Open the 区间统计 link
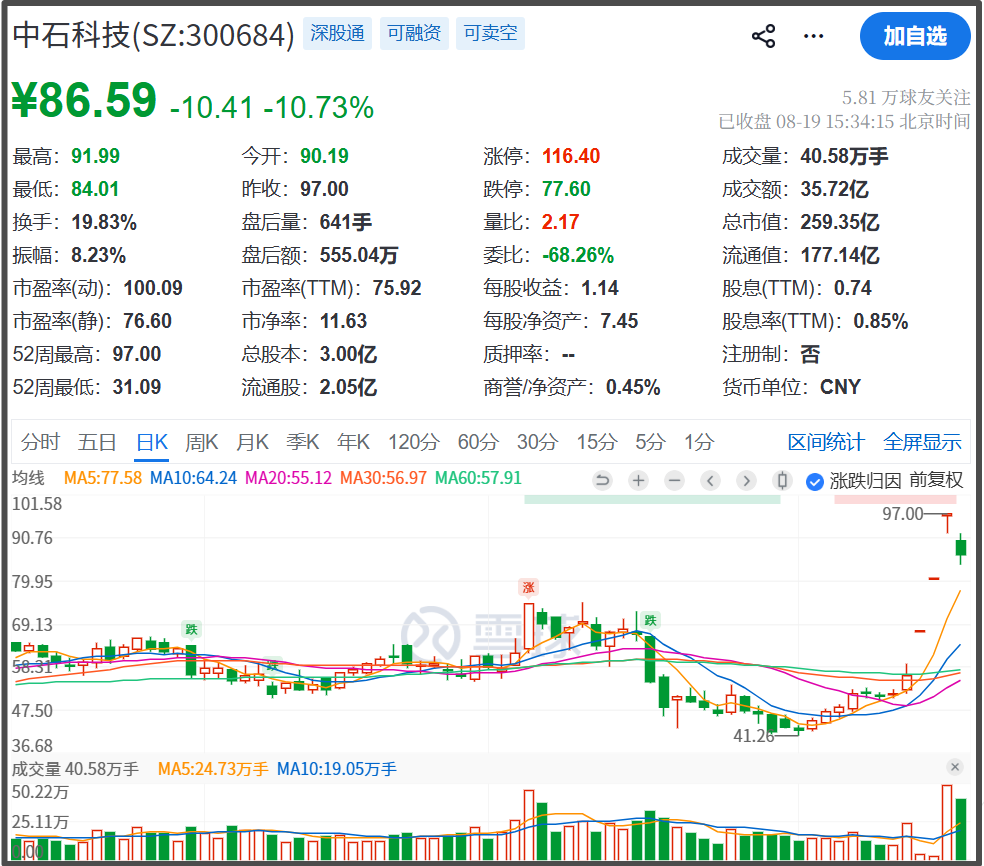984x866 pixels. coord(826,442)
